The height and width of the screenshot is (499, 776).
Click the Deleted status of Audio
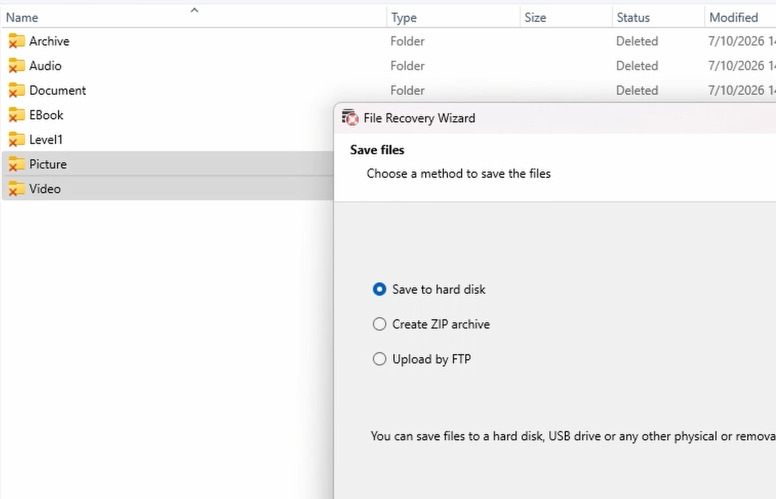pyautogui.click(x=637, y=66)
